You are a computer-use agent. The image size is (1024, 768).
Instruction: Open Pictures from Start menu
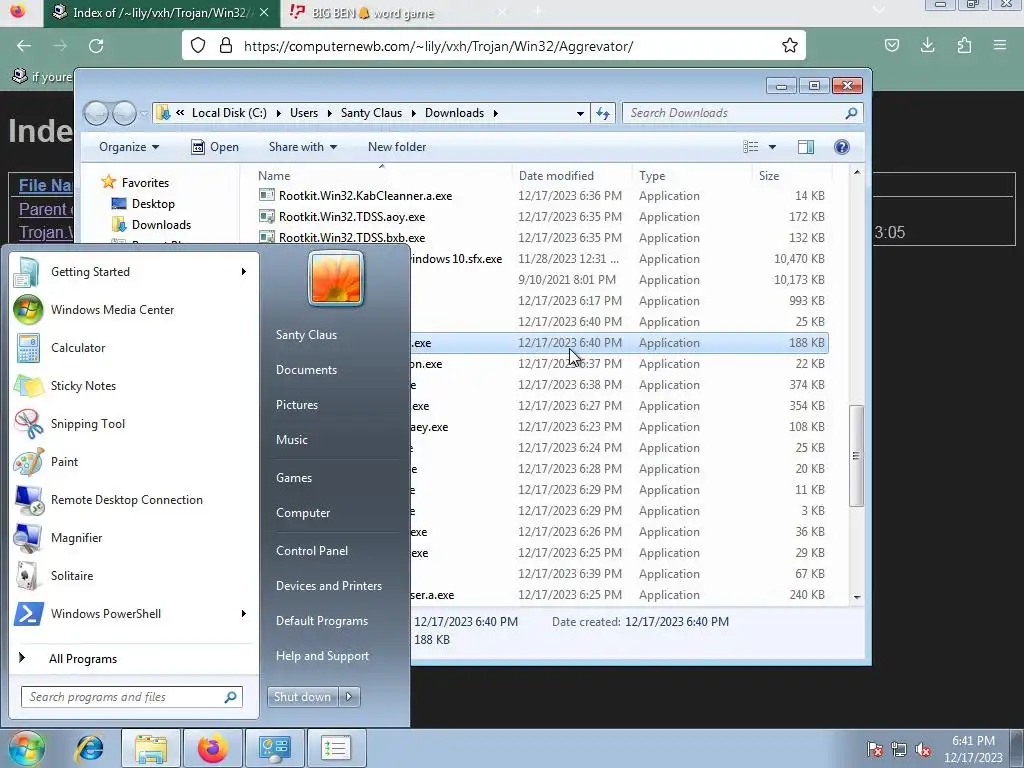tap(296, 405)
